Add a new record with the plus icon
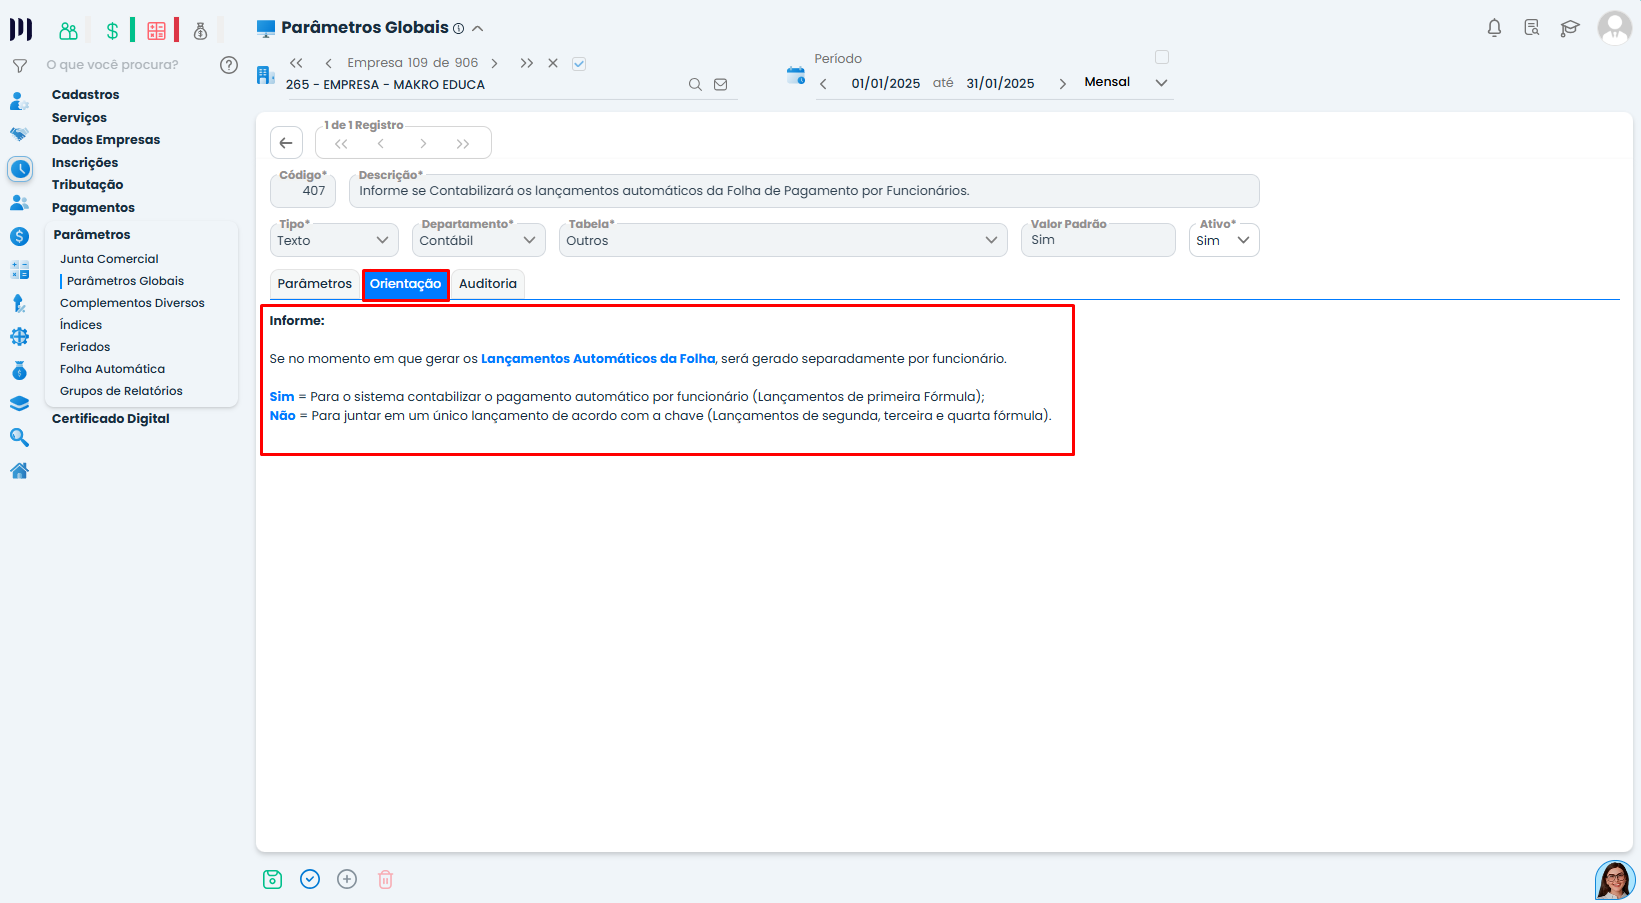 pos(347,879)
